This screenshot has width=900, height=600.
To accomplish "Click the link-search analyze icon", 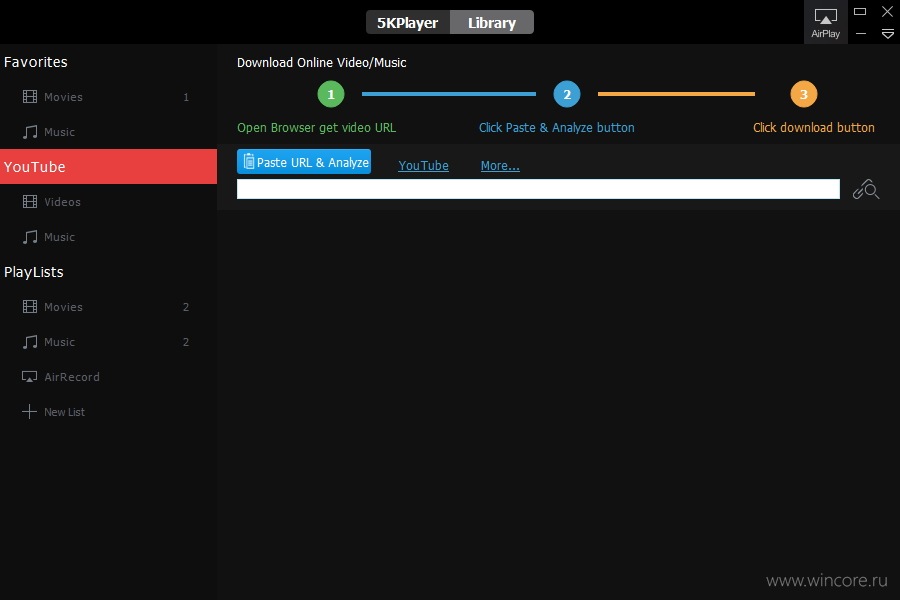I will tap(866, 189).
